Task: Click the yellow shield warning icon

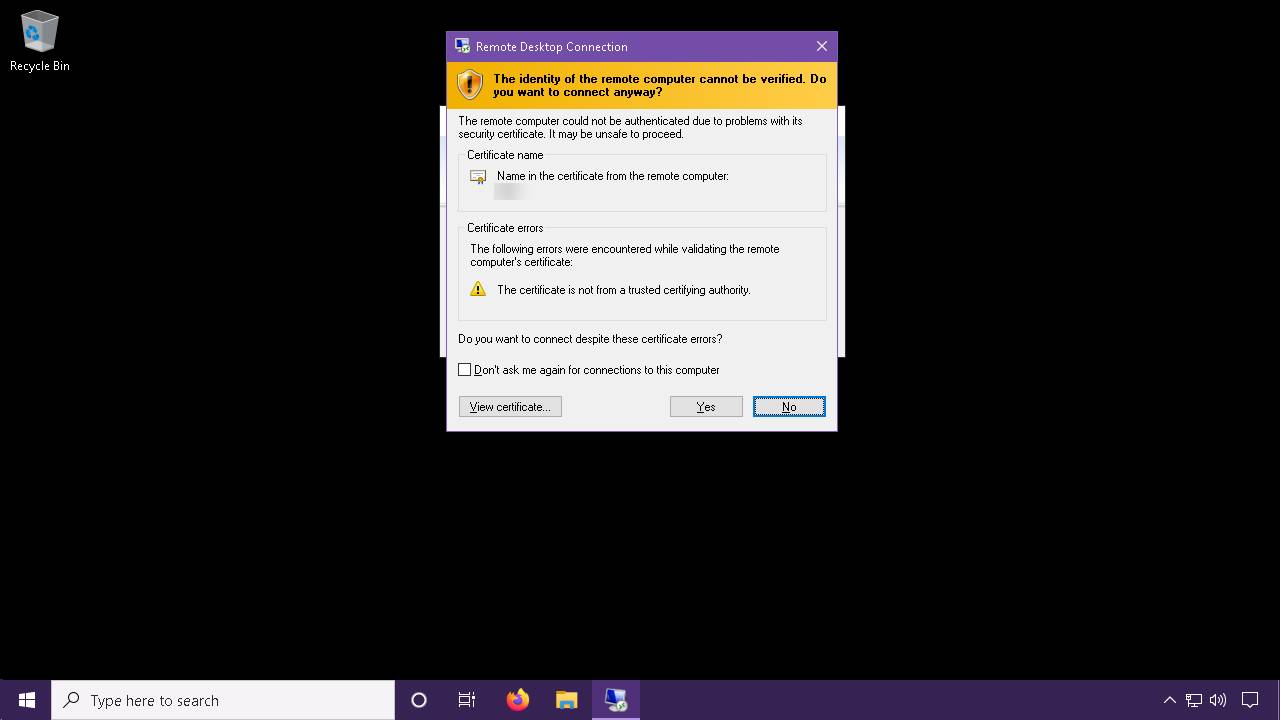Action: click(x=469, y=85)
